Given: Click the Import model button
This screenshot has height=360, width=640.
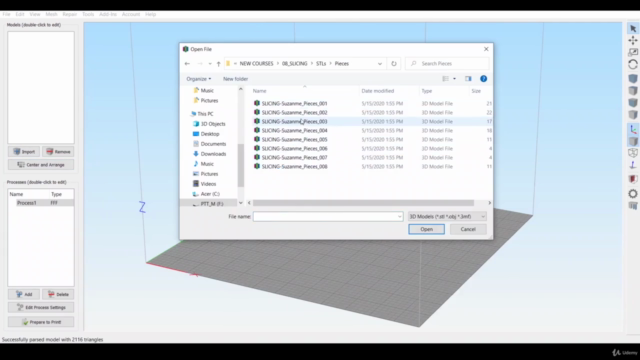Looking at the screenshot, I should [x=24, y=151].
